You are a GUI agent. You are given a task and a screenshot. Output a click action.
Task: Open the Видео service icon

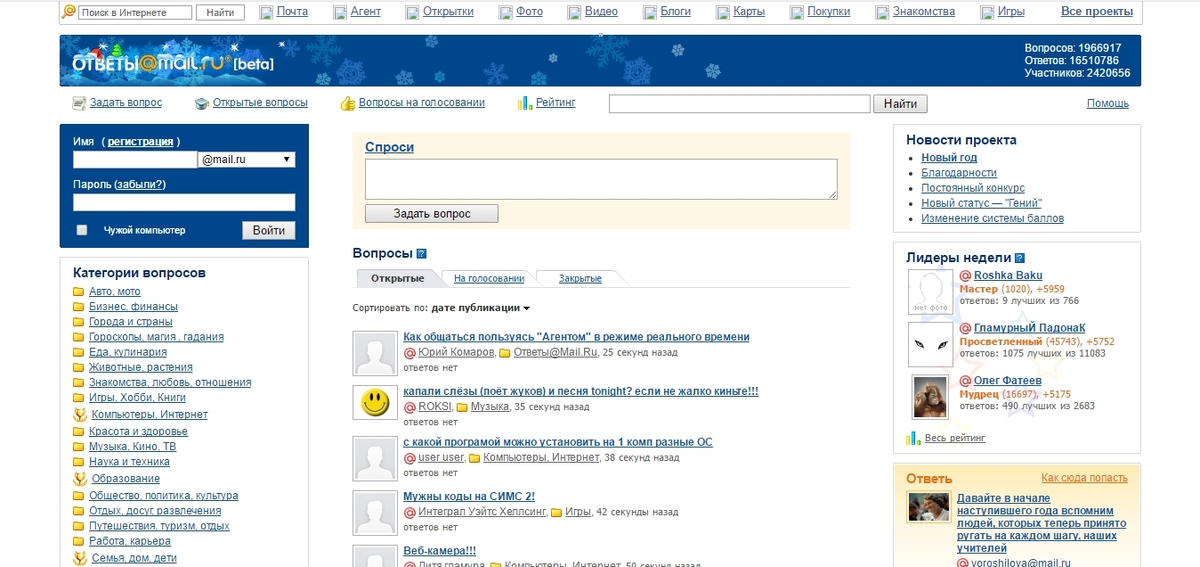(574, 12)
